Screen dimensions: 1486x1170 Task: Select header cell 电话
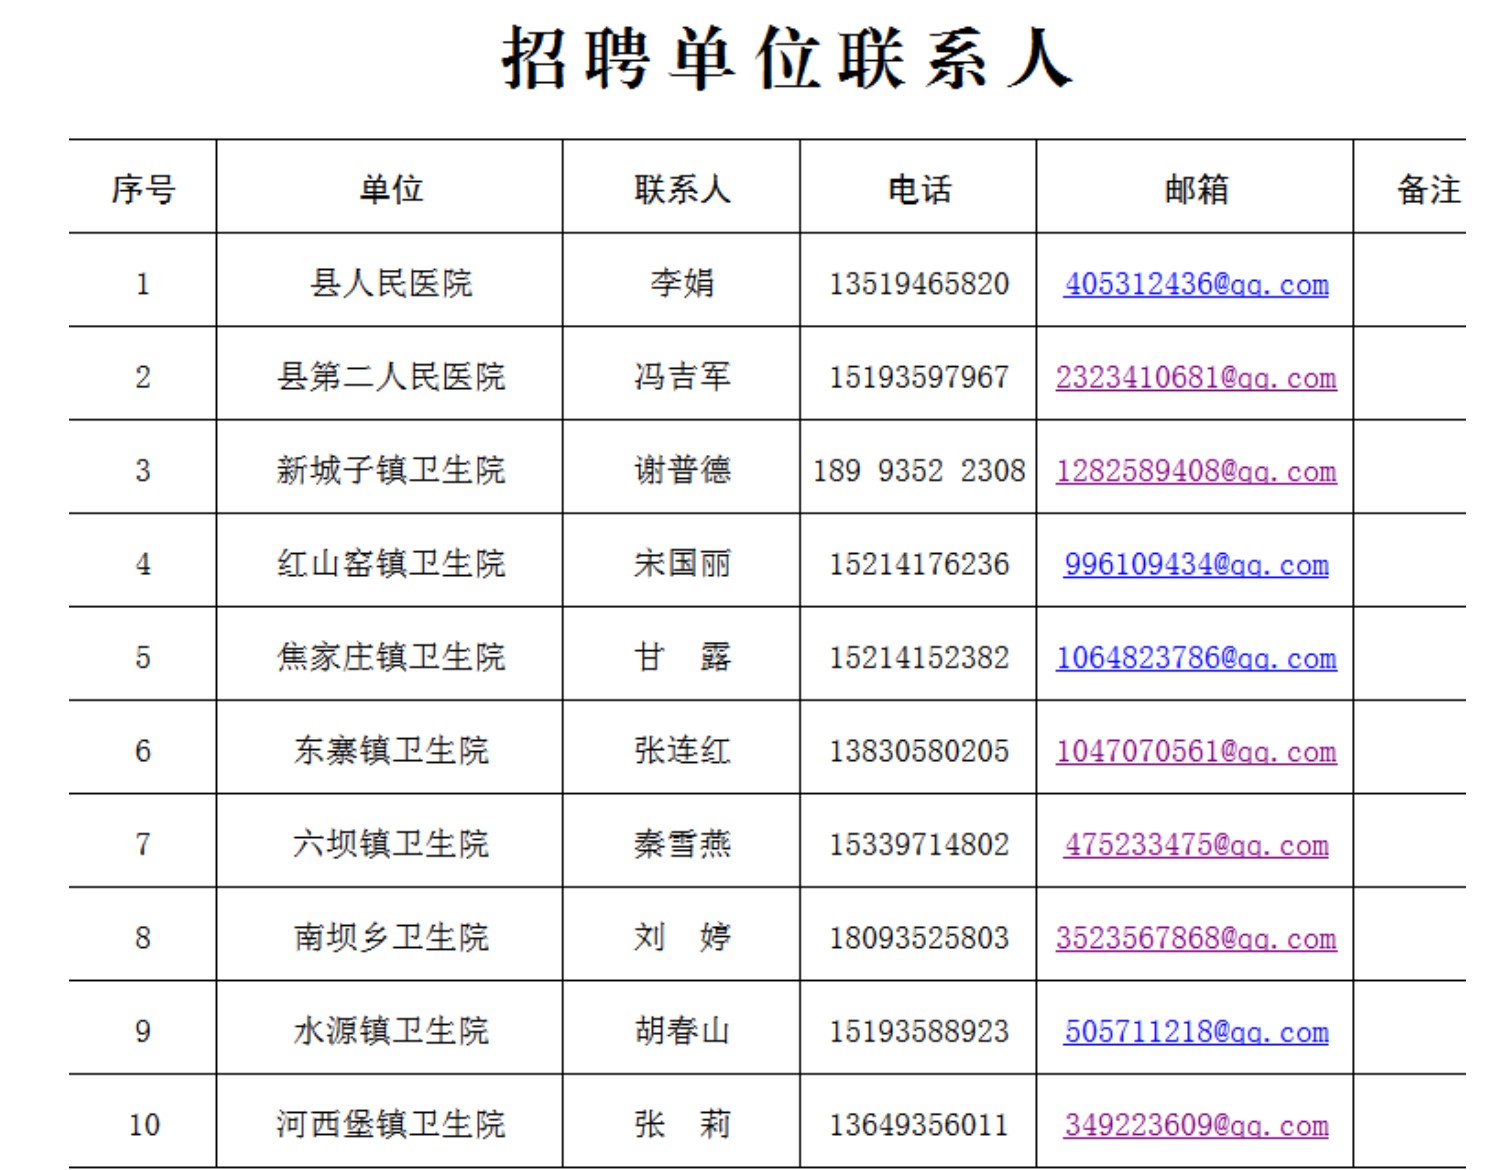tap(919, 189)
